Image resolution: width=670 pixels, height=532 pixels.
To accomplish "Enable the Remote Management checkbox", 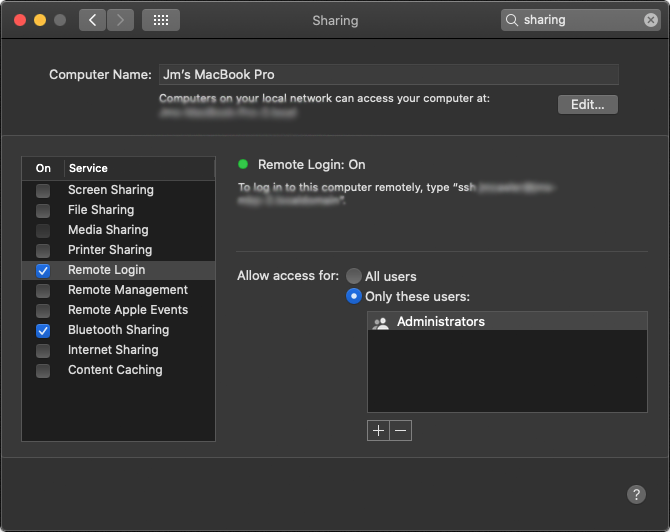I will coord(43,291).
